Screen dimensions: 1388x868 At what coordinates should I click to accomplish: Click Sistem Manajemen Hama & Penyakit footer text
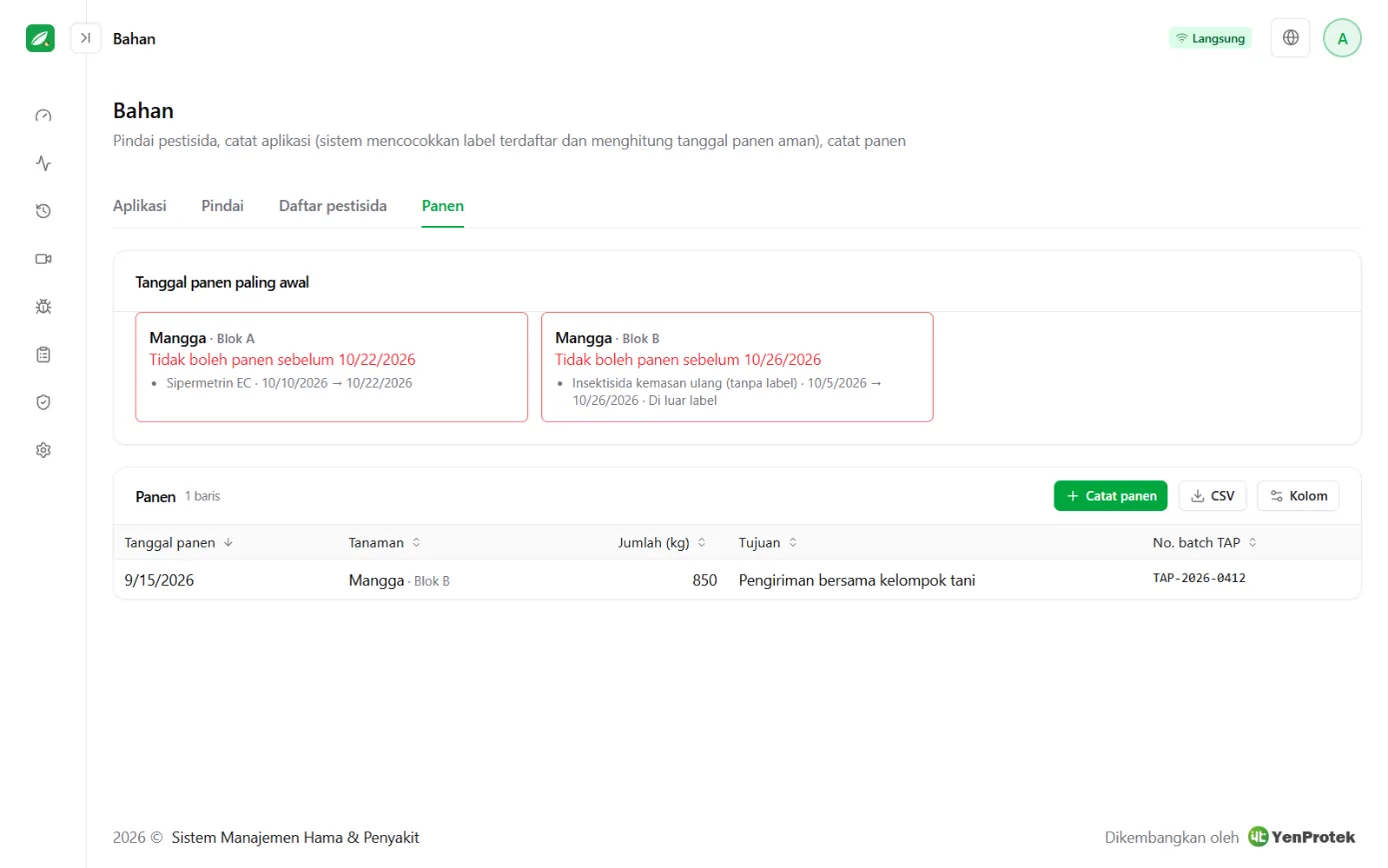click(295, 838)
